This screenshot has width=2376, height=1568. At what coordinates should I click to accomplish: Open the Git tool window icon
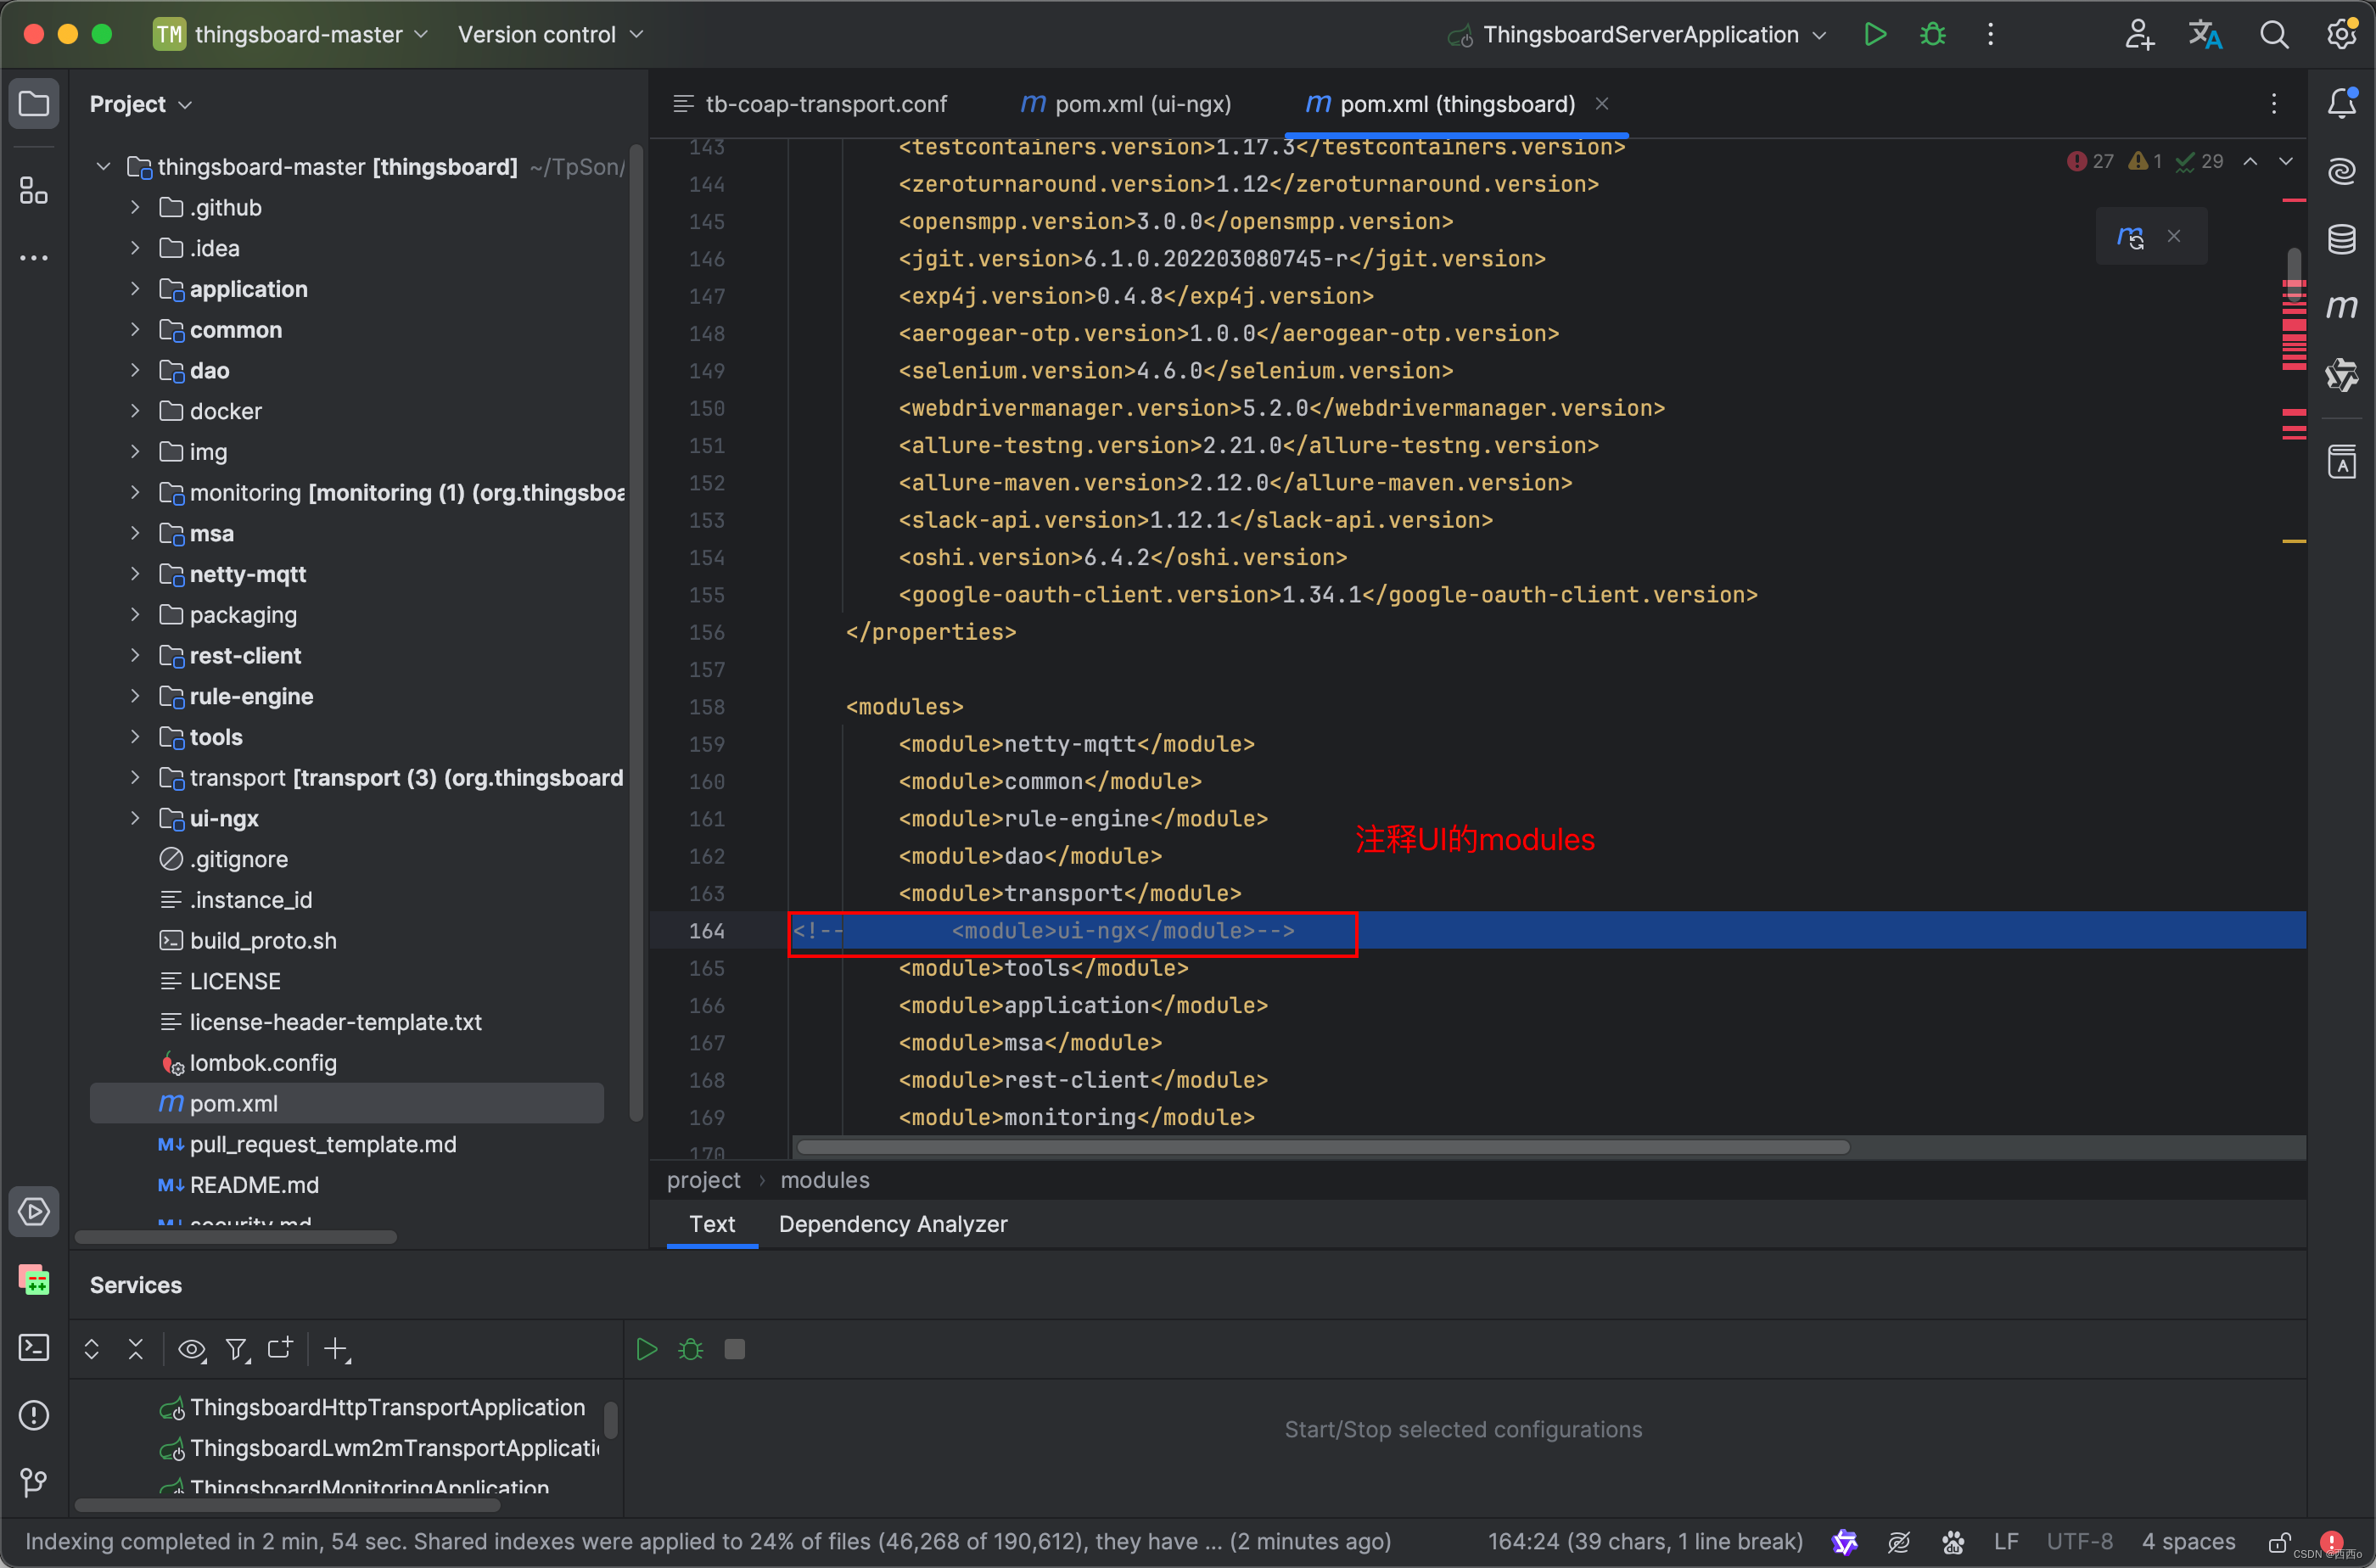click(34, 1482)
